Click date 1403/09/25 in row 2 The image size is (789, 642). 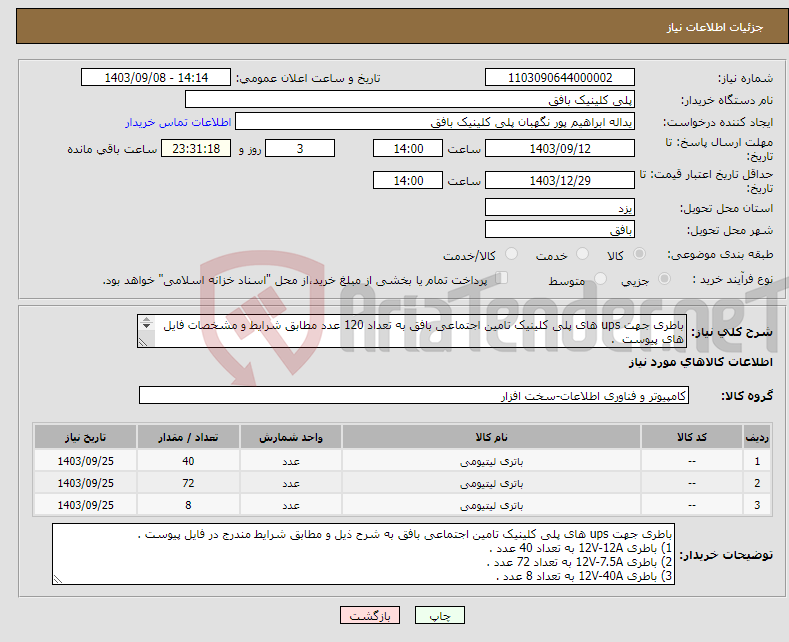85,484
